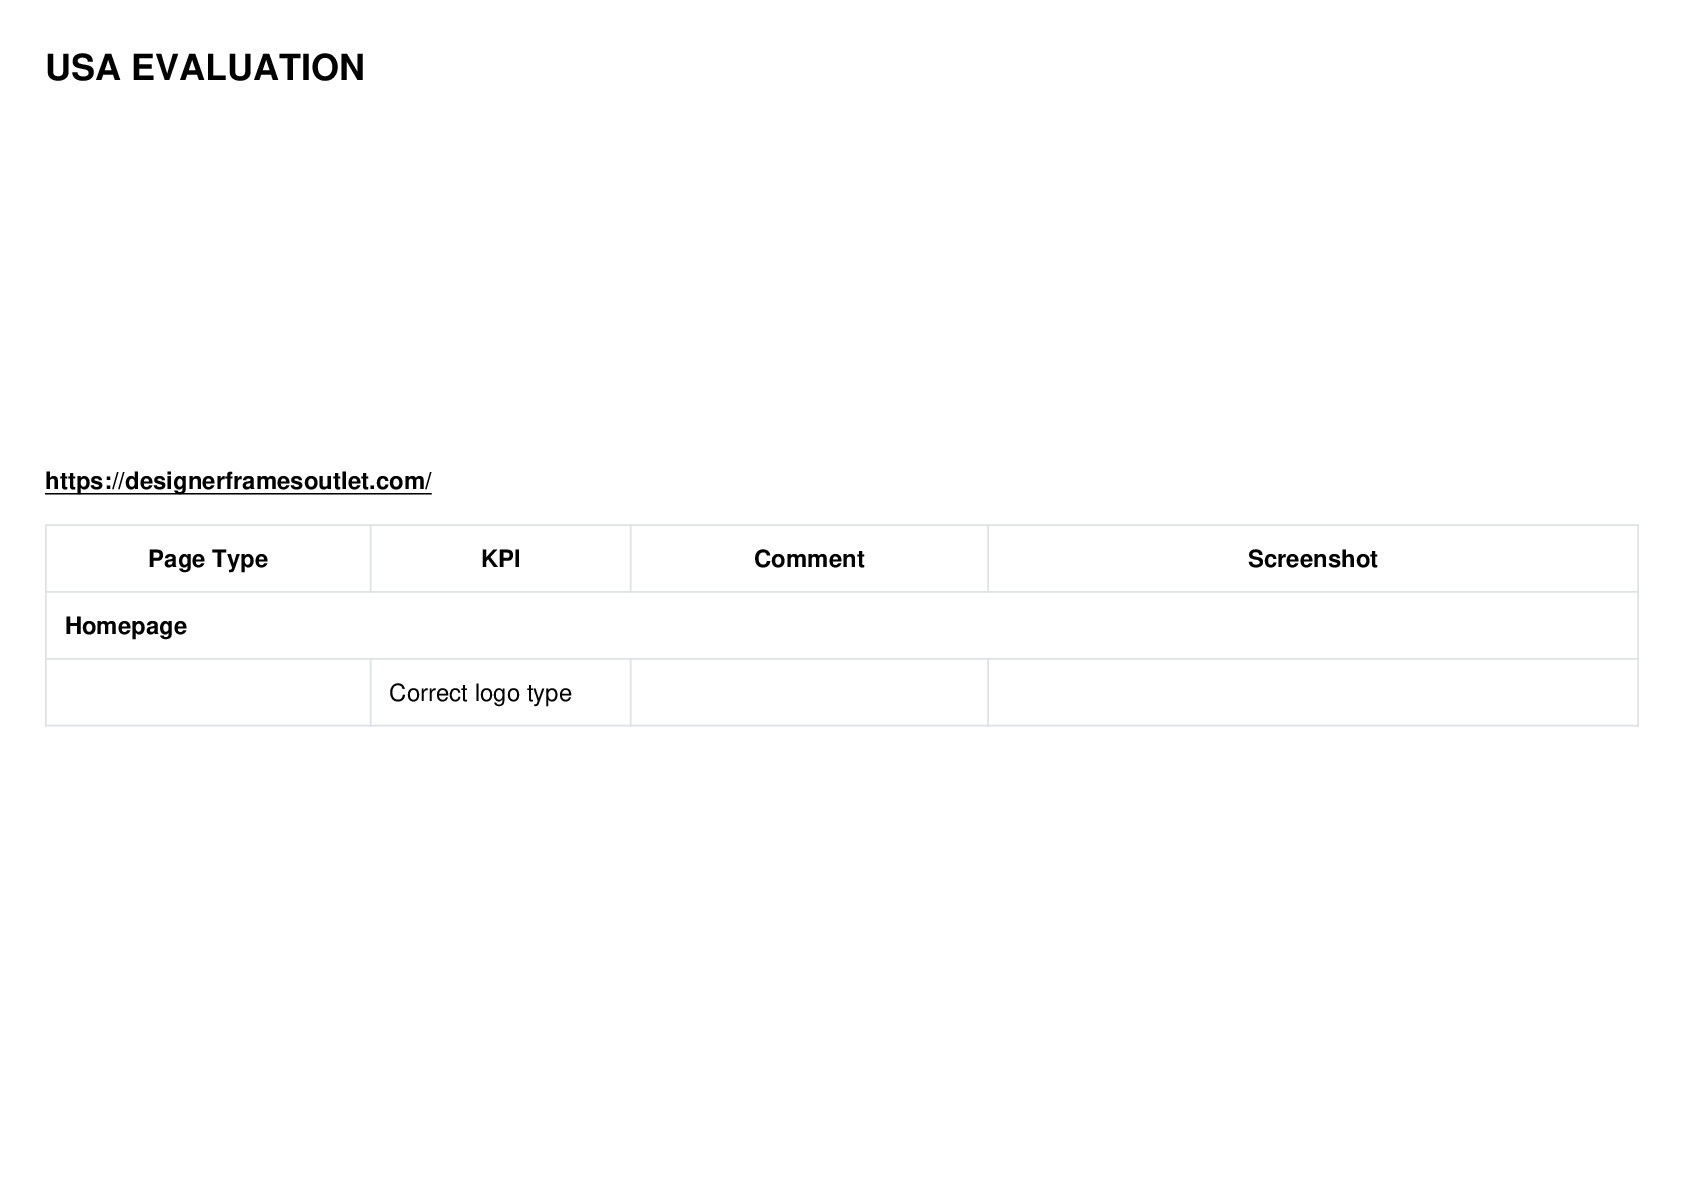The image size is (1684, 1191).
Task: Place cursor in empty Screenshot cell
Action: pos(1312,693)
